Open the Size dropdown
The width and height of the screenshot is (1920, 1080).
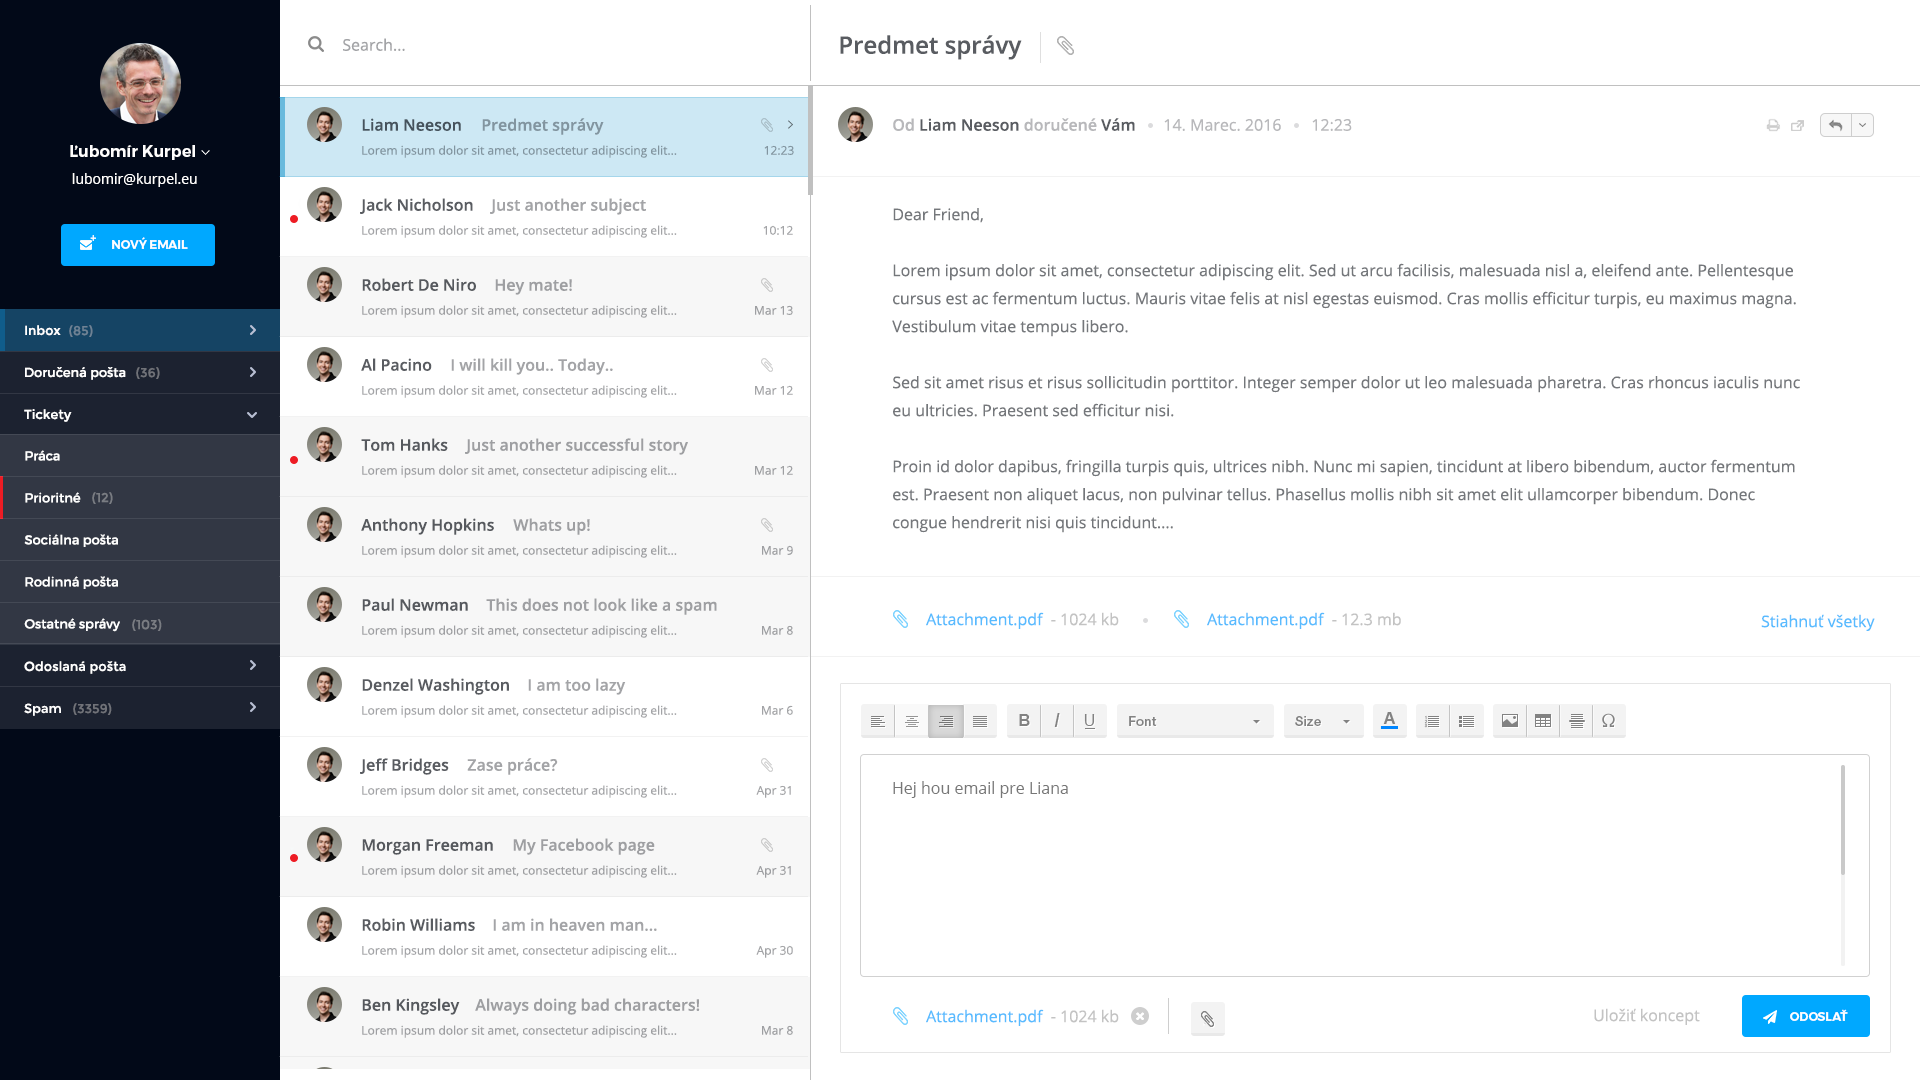click(x=1322, y=721)
